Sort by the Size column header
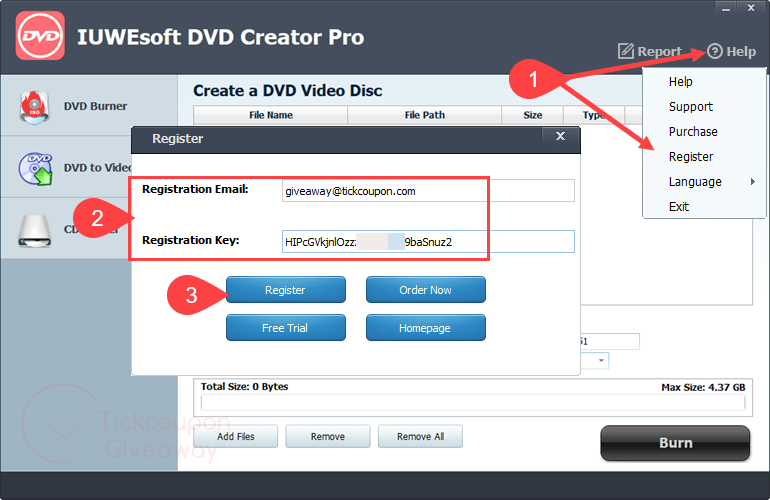 click(533, 115)
